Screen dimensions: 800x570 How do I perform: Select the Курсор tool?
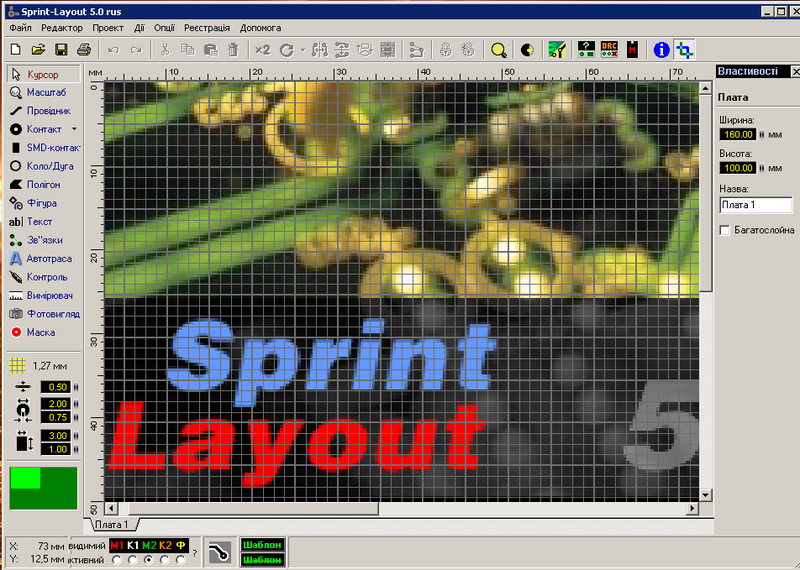coord(43,75)
